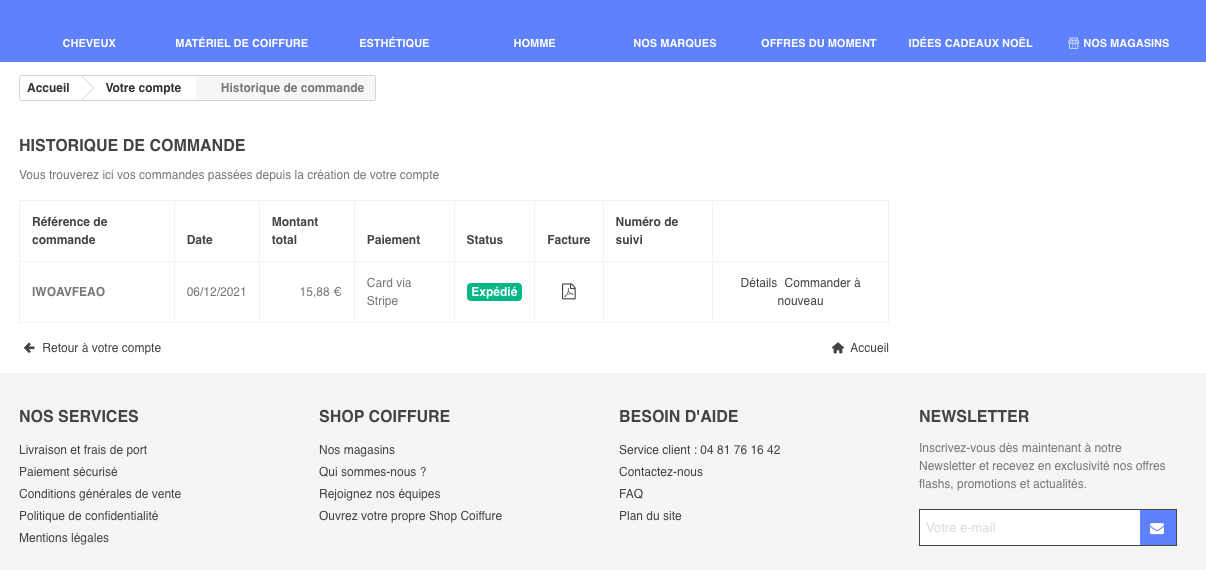
Task: Click the Service client phone number
Action: 740,450
